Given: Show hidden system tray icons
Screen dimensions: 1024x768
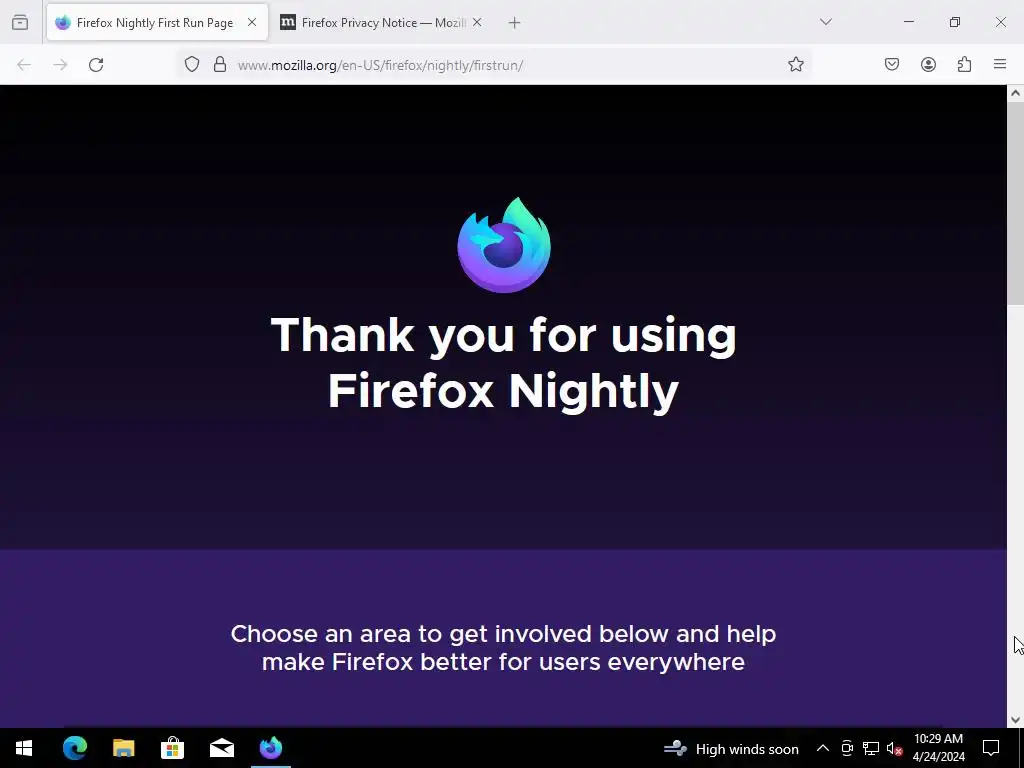Looking at the screenshot, I should pos(823,748).
